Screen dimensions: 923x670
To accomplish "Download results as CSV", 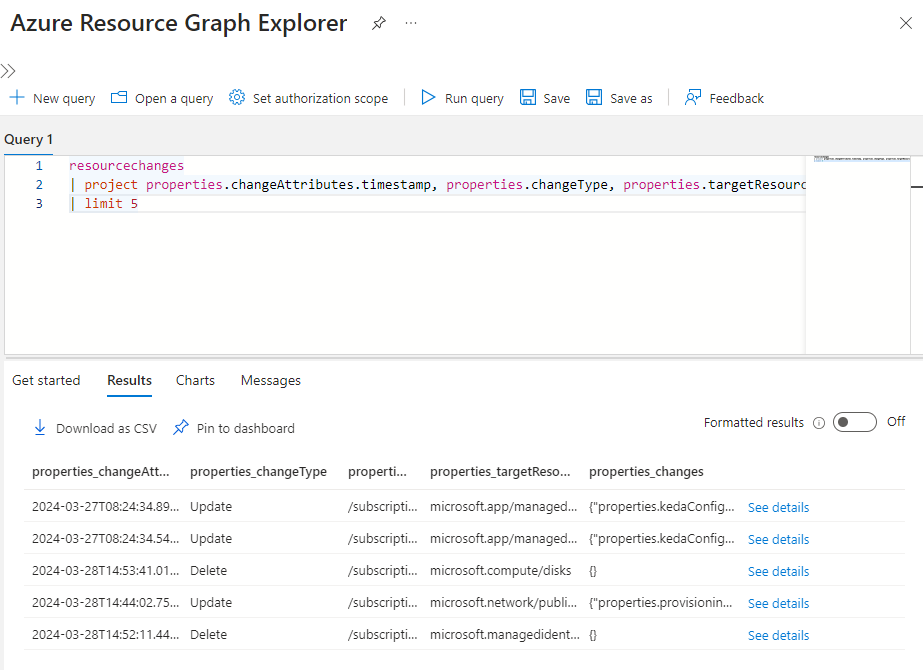I will coord(95,428).
